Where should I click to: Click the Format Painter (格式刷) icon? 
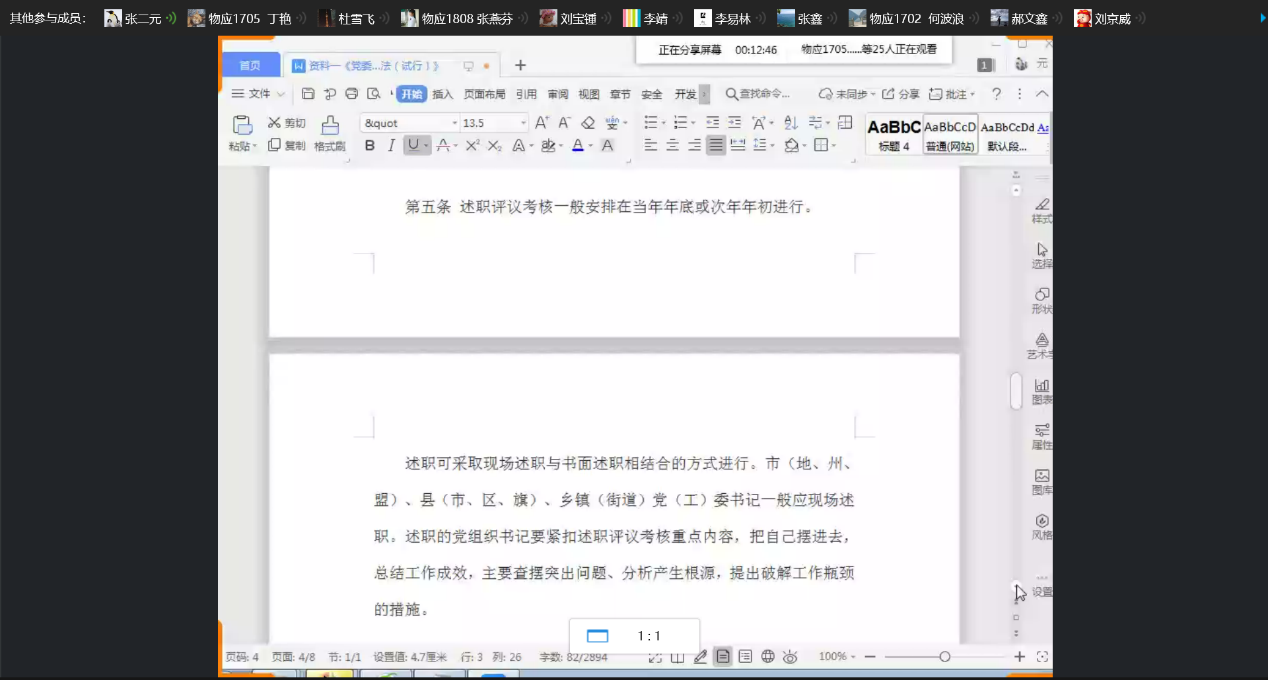coord(329,126)
